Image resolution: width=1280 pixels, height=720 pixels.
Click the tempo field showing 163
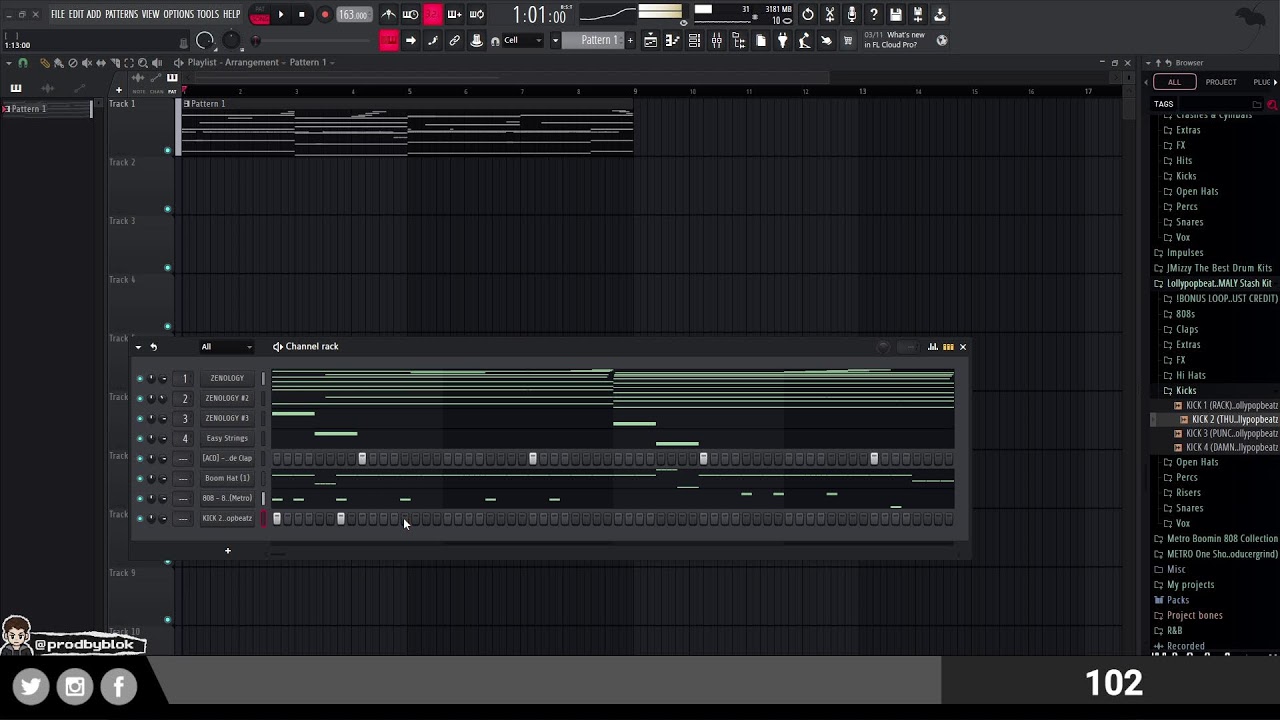coord(352,15)
